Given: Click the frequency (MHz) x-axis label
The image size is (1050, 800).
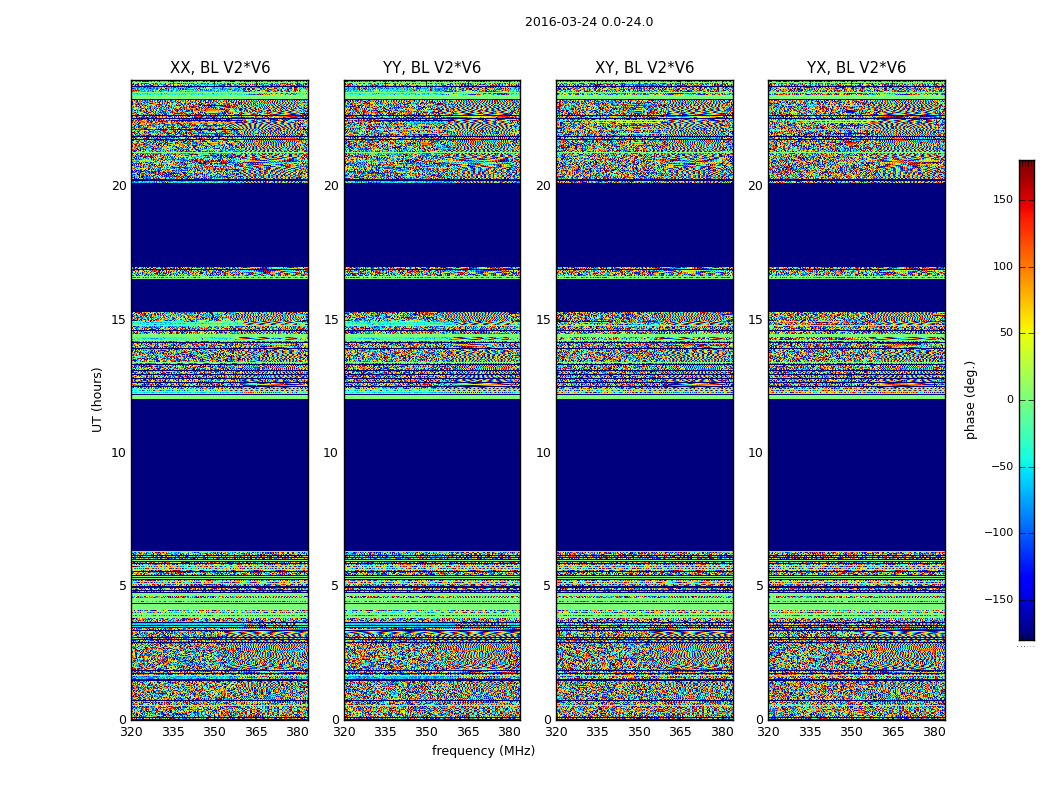Looking at the screenshot, I should [483, 751].
